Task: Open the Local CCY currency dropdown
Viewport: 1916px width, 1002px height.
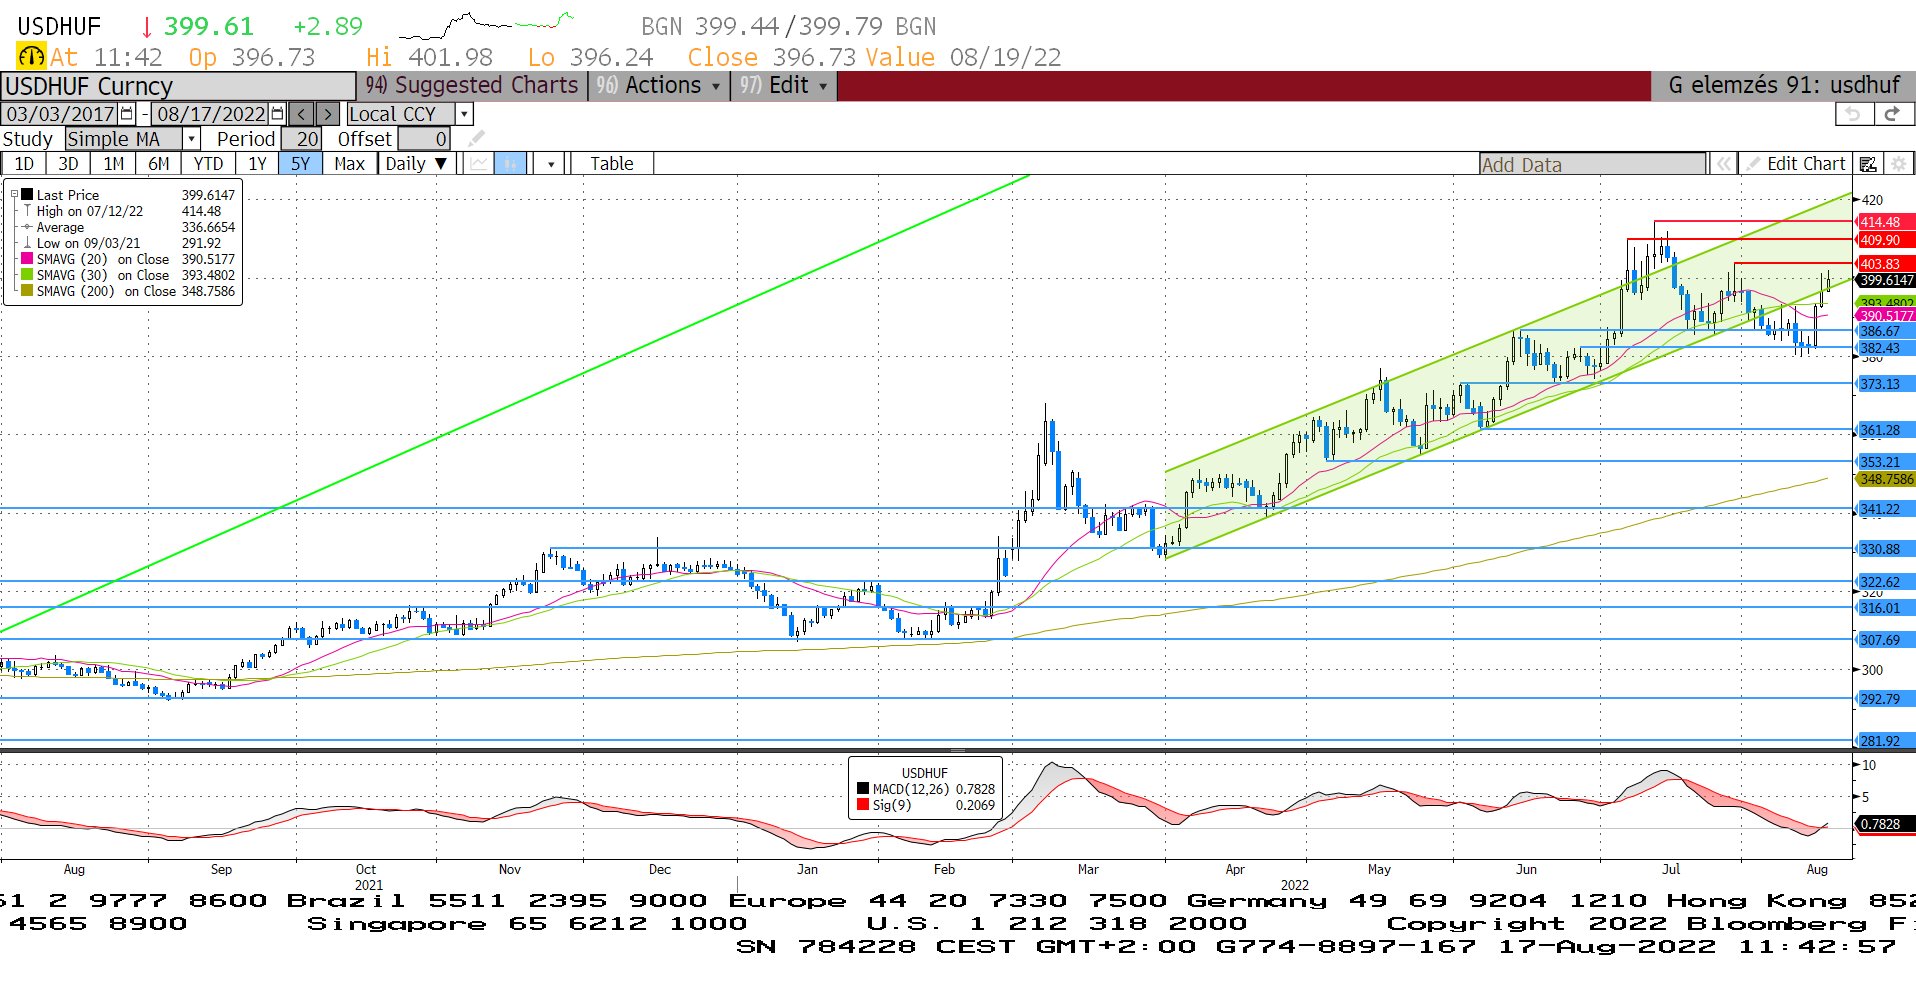Action: click(464, 114)
